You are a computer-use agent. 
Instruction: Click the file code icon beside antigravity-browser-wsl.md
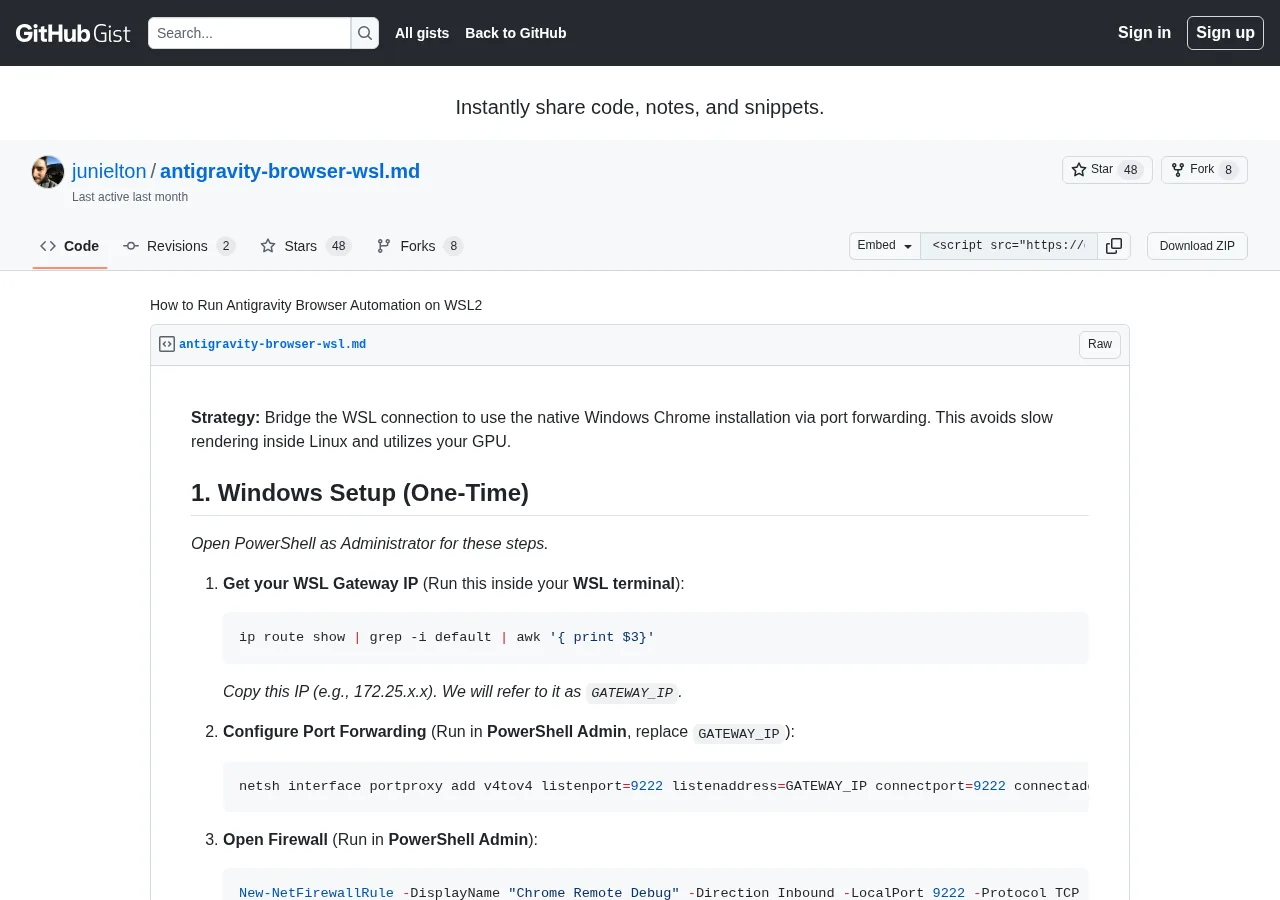167,344
